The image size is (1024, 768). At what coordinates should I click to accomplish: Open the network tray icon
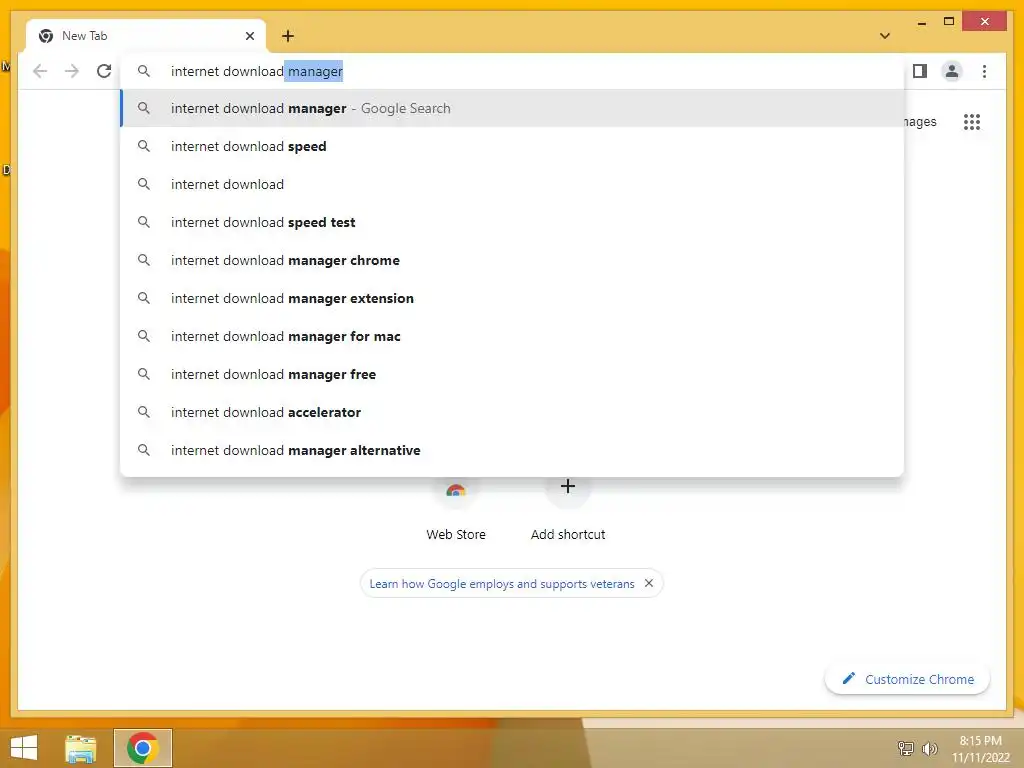[906, 748]
